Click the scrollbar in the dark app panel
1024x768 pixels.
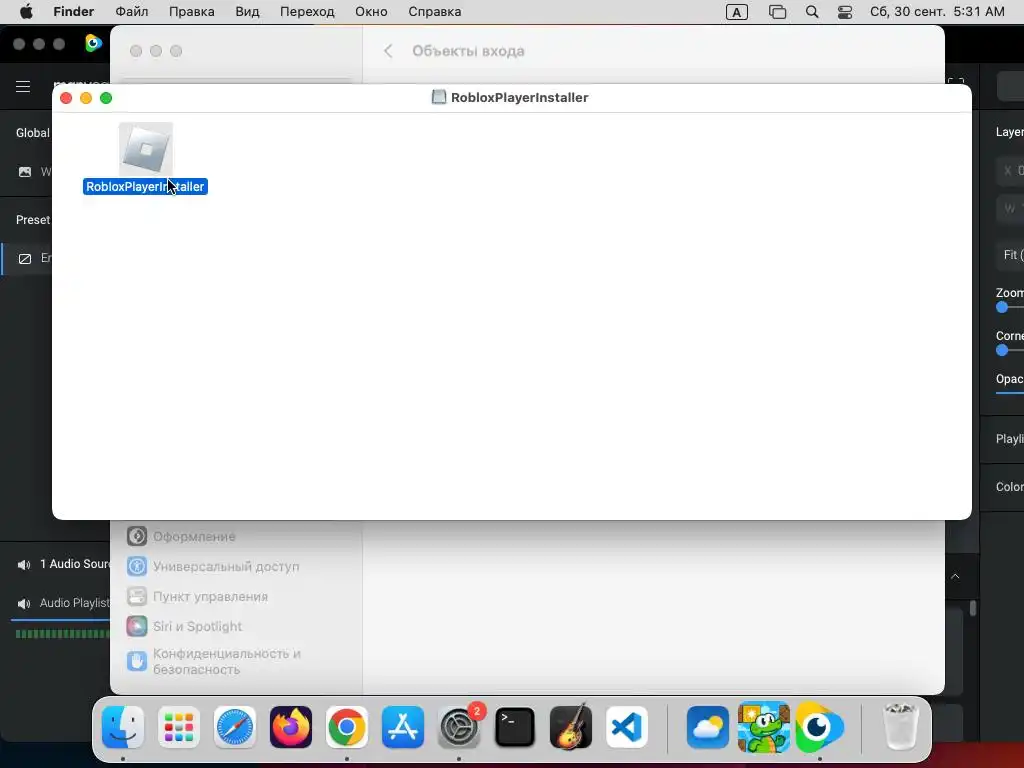(x=973, y=609)
